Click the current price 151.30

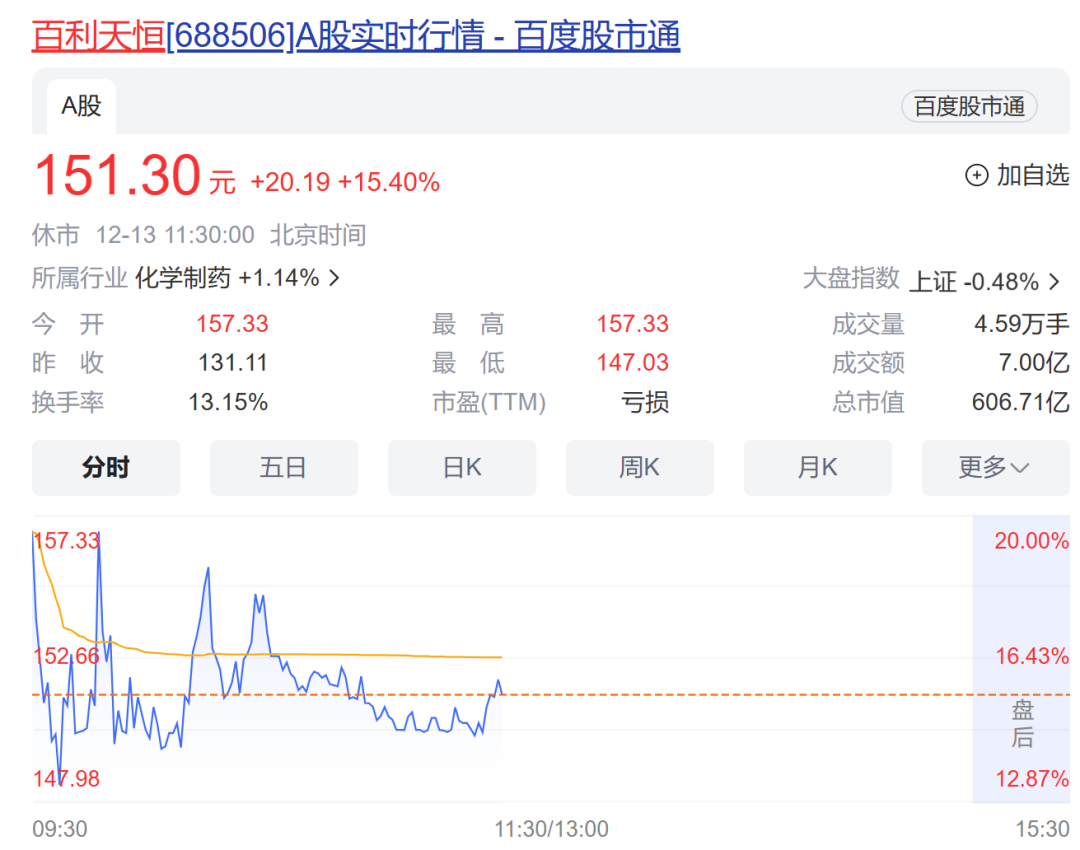117,176
